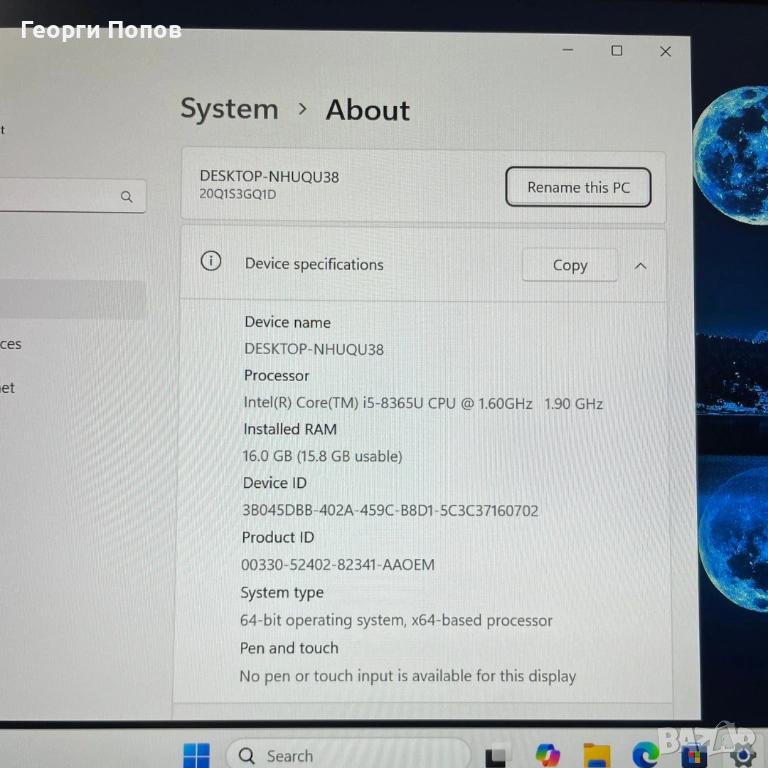Click the magnifier icon in the Settings search box
This screenshot has width=768, height=768.
[127, 197]
